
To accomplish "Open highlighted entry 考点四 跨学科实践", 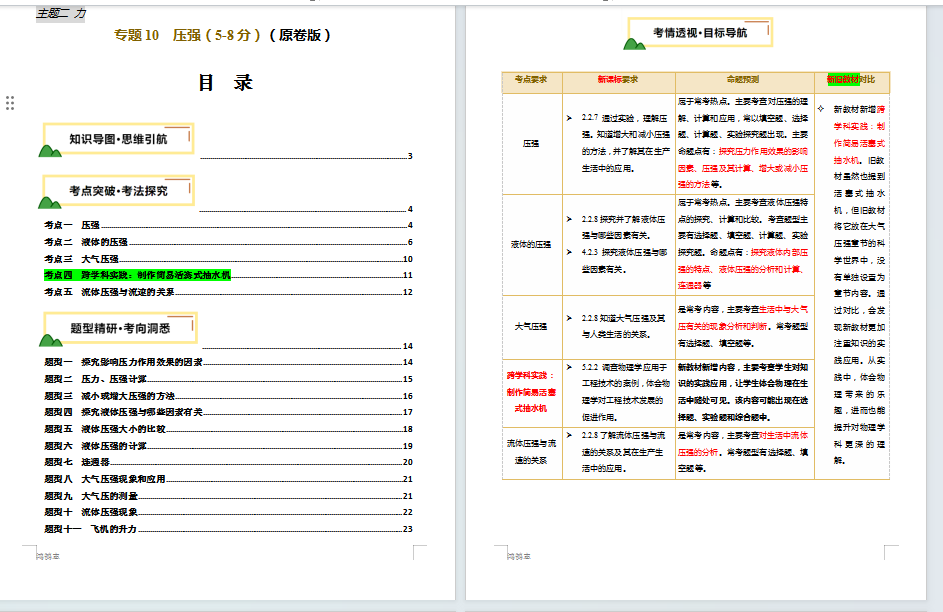I will coord(228,275).
